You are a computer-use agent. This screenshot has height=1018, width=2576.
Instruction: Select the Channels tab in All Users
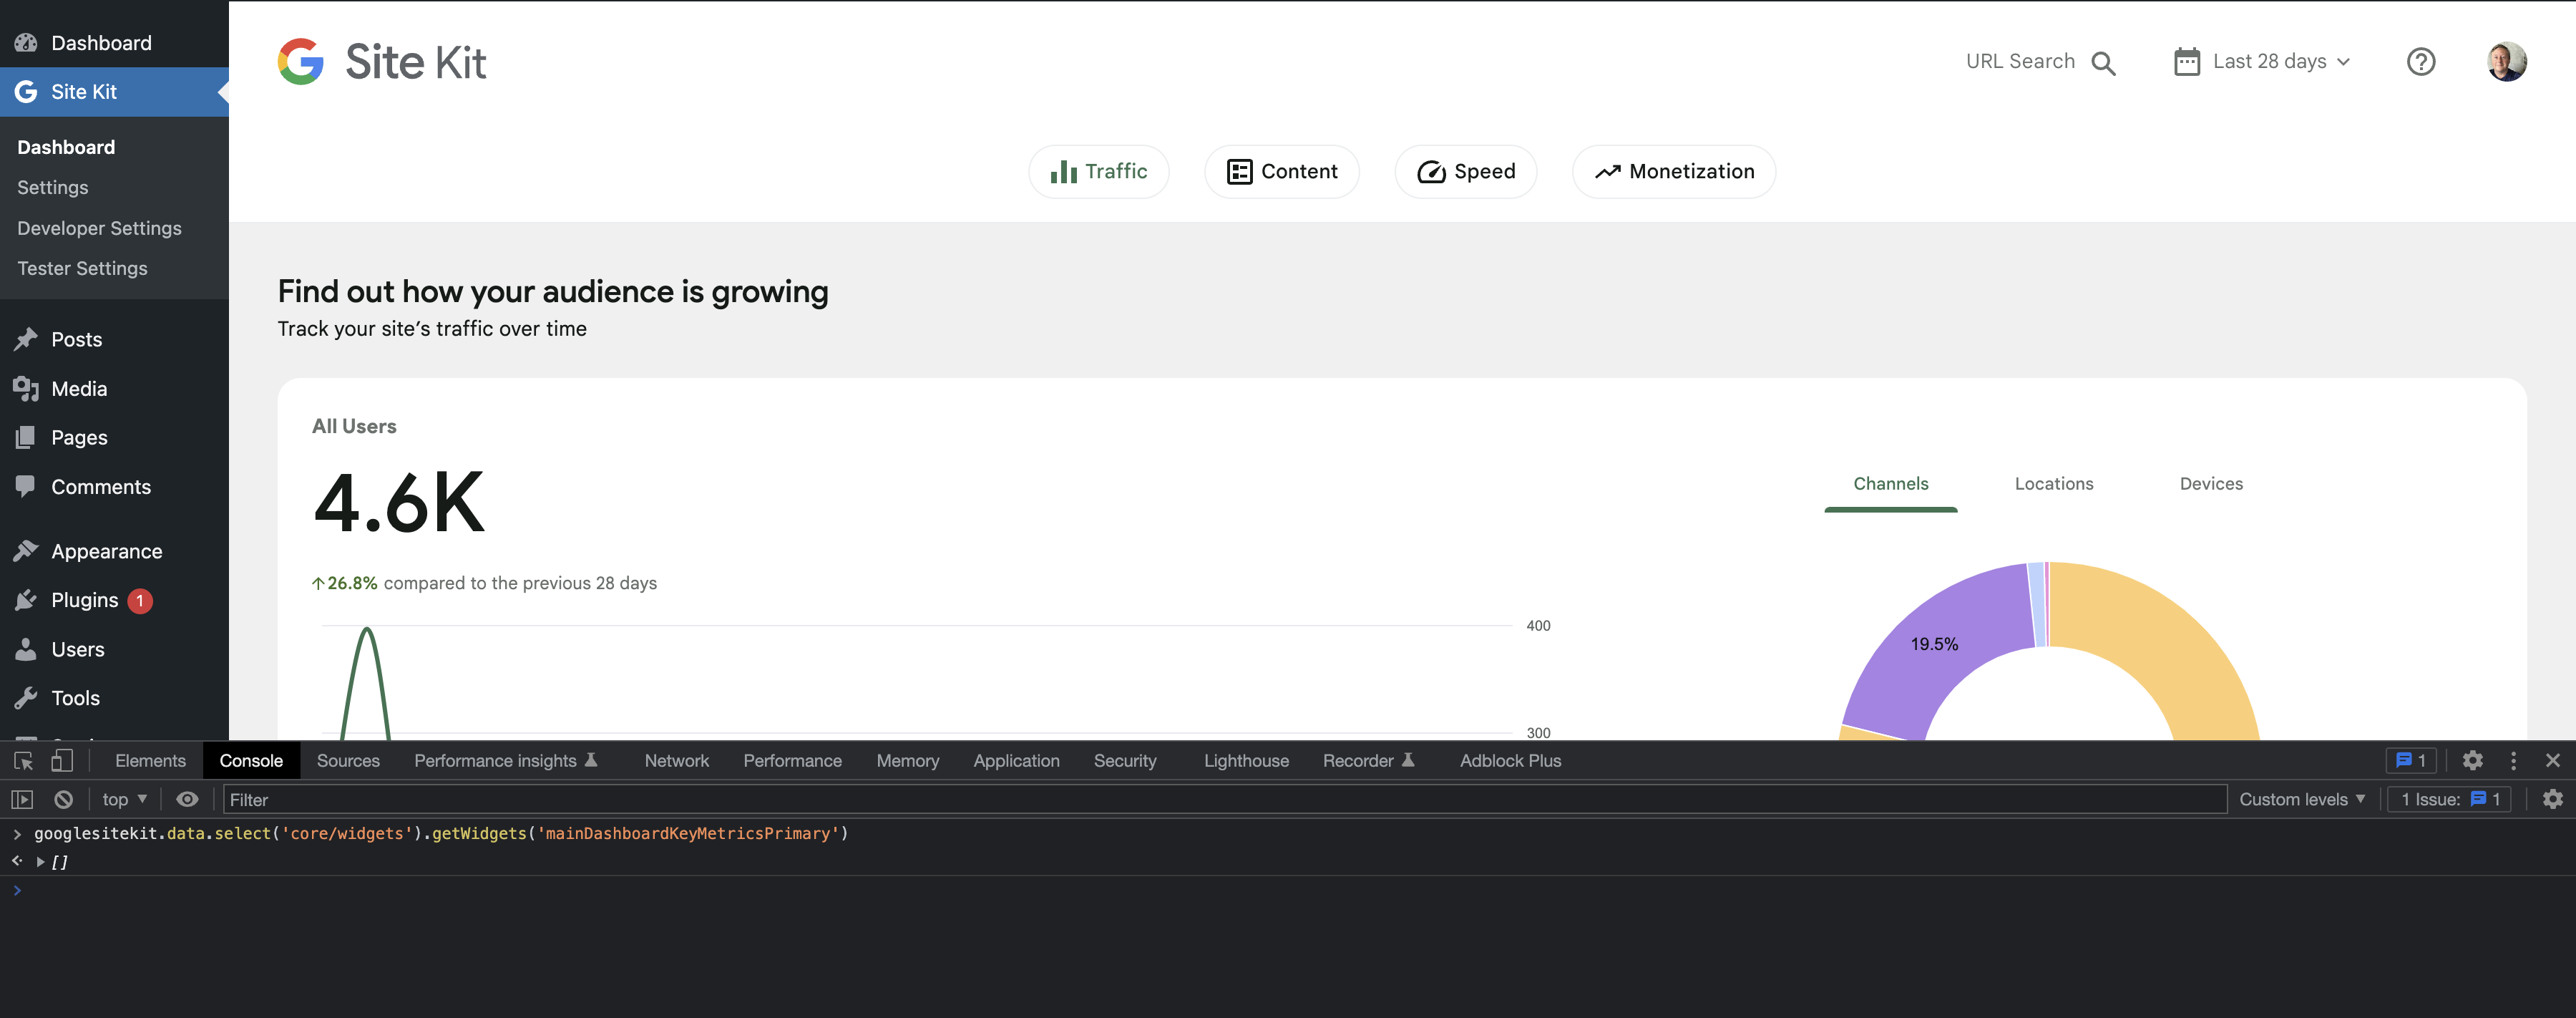point(1890,483)
